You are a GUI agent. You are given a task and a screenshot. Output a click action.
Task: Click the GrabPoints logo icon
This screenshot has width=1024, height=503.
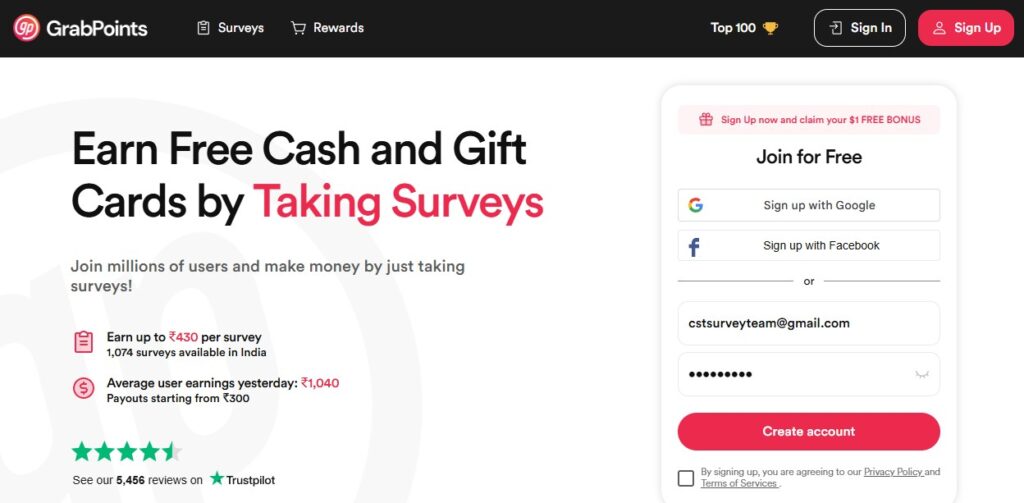tap(27, 28)
